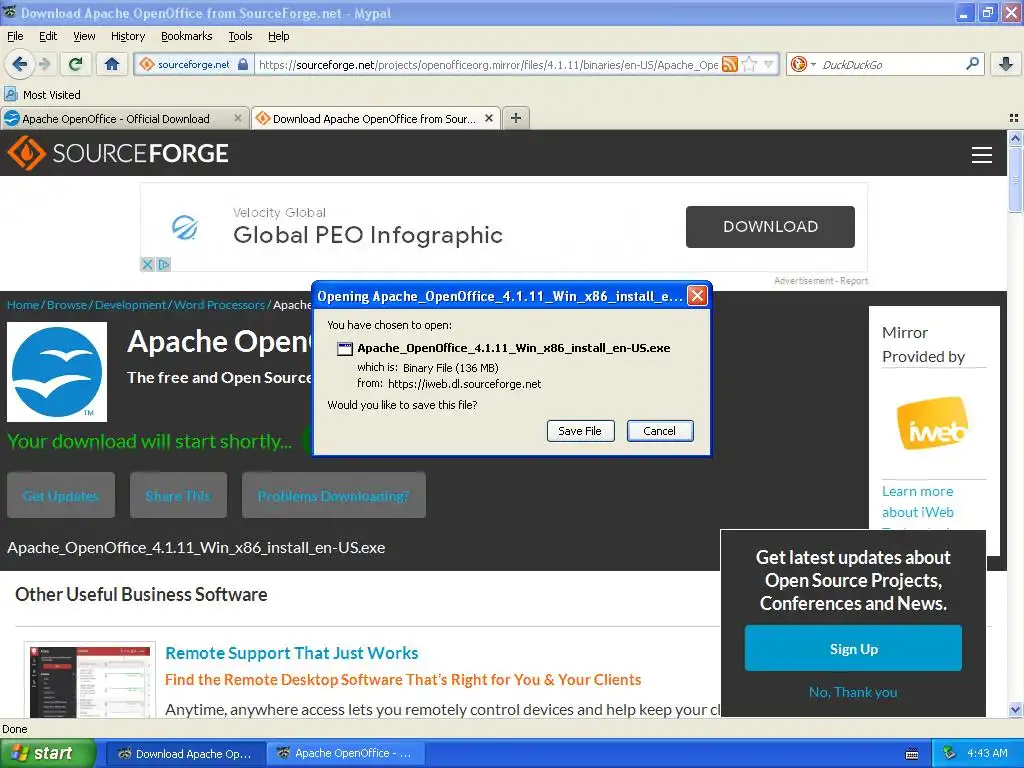This screenshot has height=768, width=1024.
Task: Click the Windows start button
Action: 47,753
